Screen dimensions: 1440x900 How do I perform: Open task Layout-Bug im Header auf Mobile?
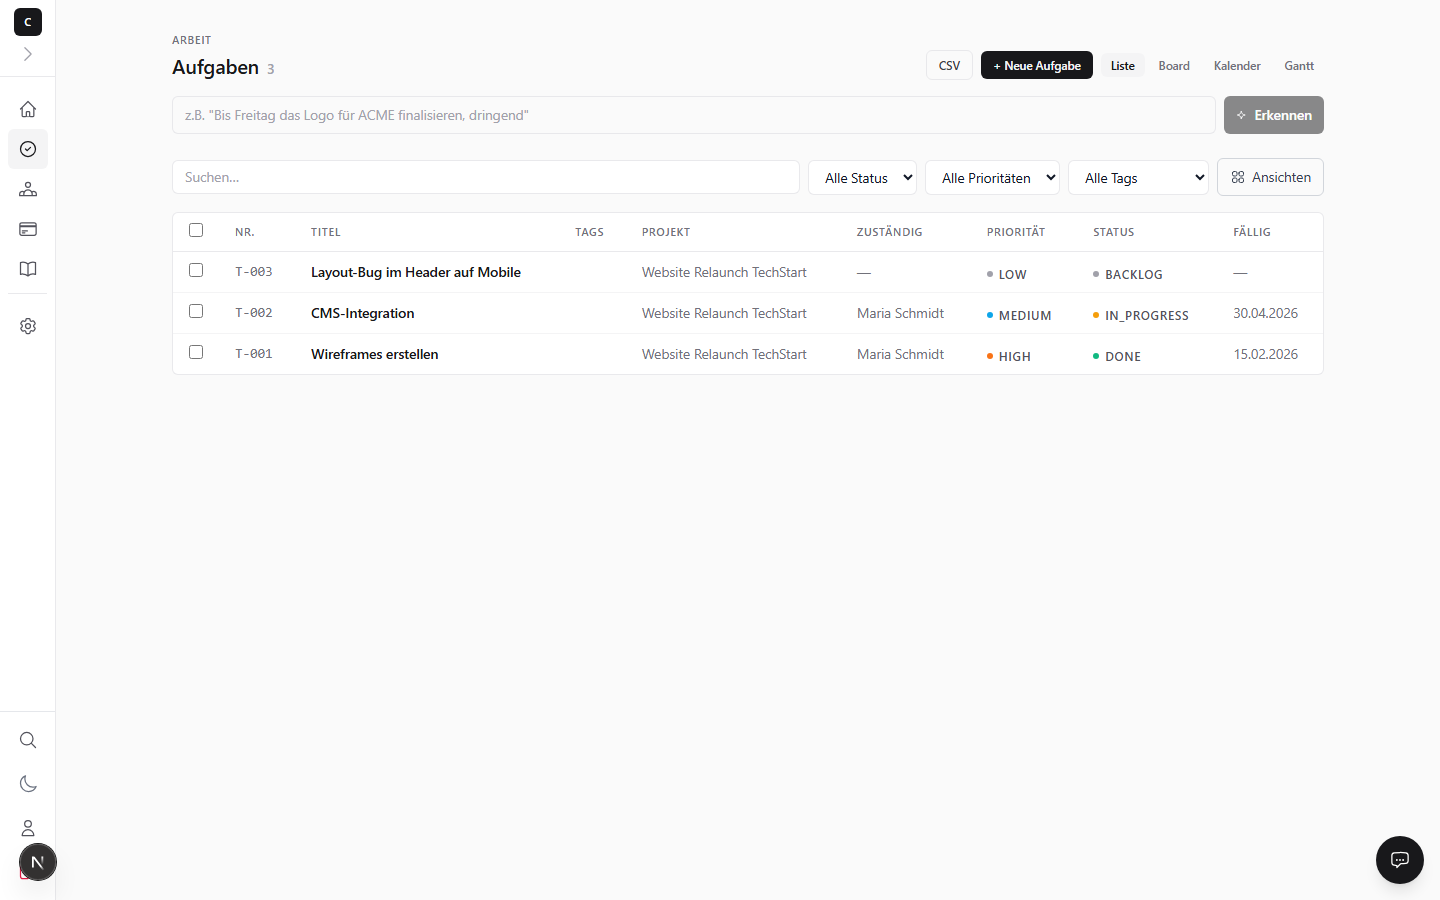(416, 272)
